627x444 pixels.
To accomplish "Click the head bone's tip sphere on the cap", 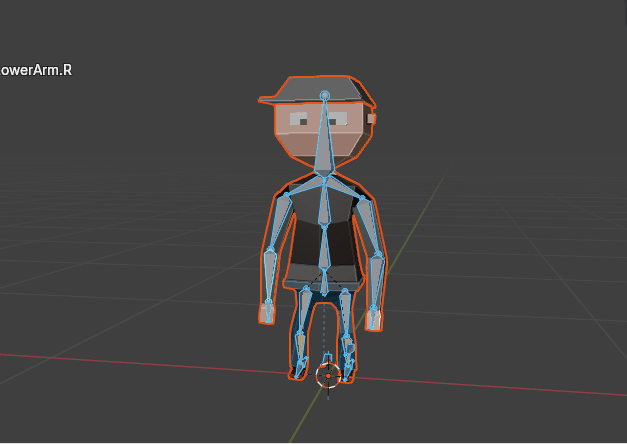I will coord(325,96).
